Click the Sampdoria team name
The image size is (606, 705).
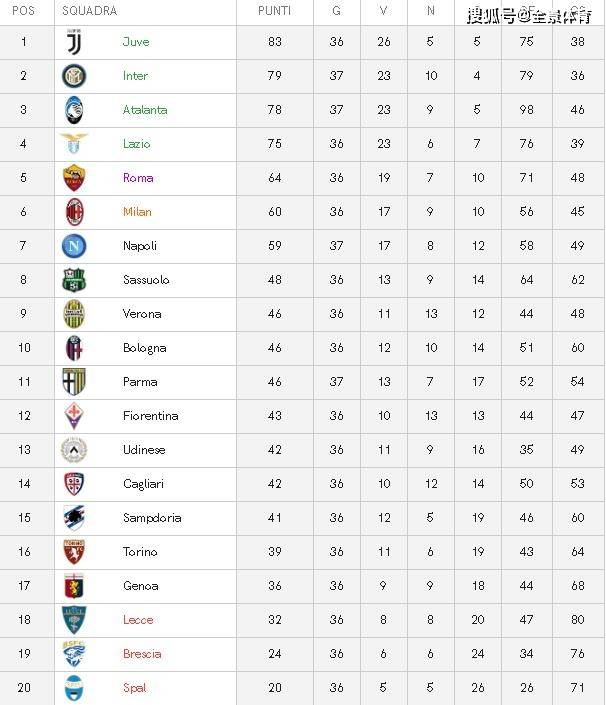[x=152, y=518]
